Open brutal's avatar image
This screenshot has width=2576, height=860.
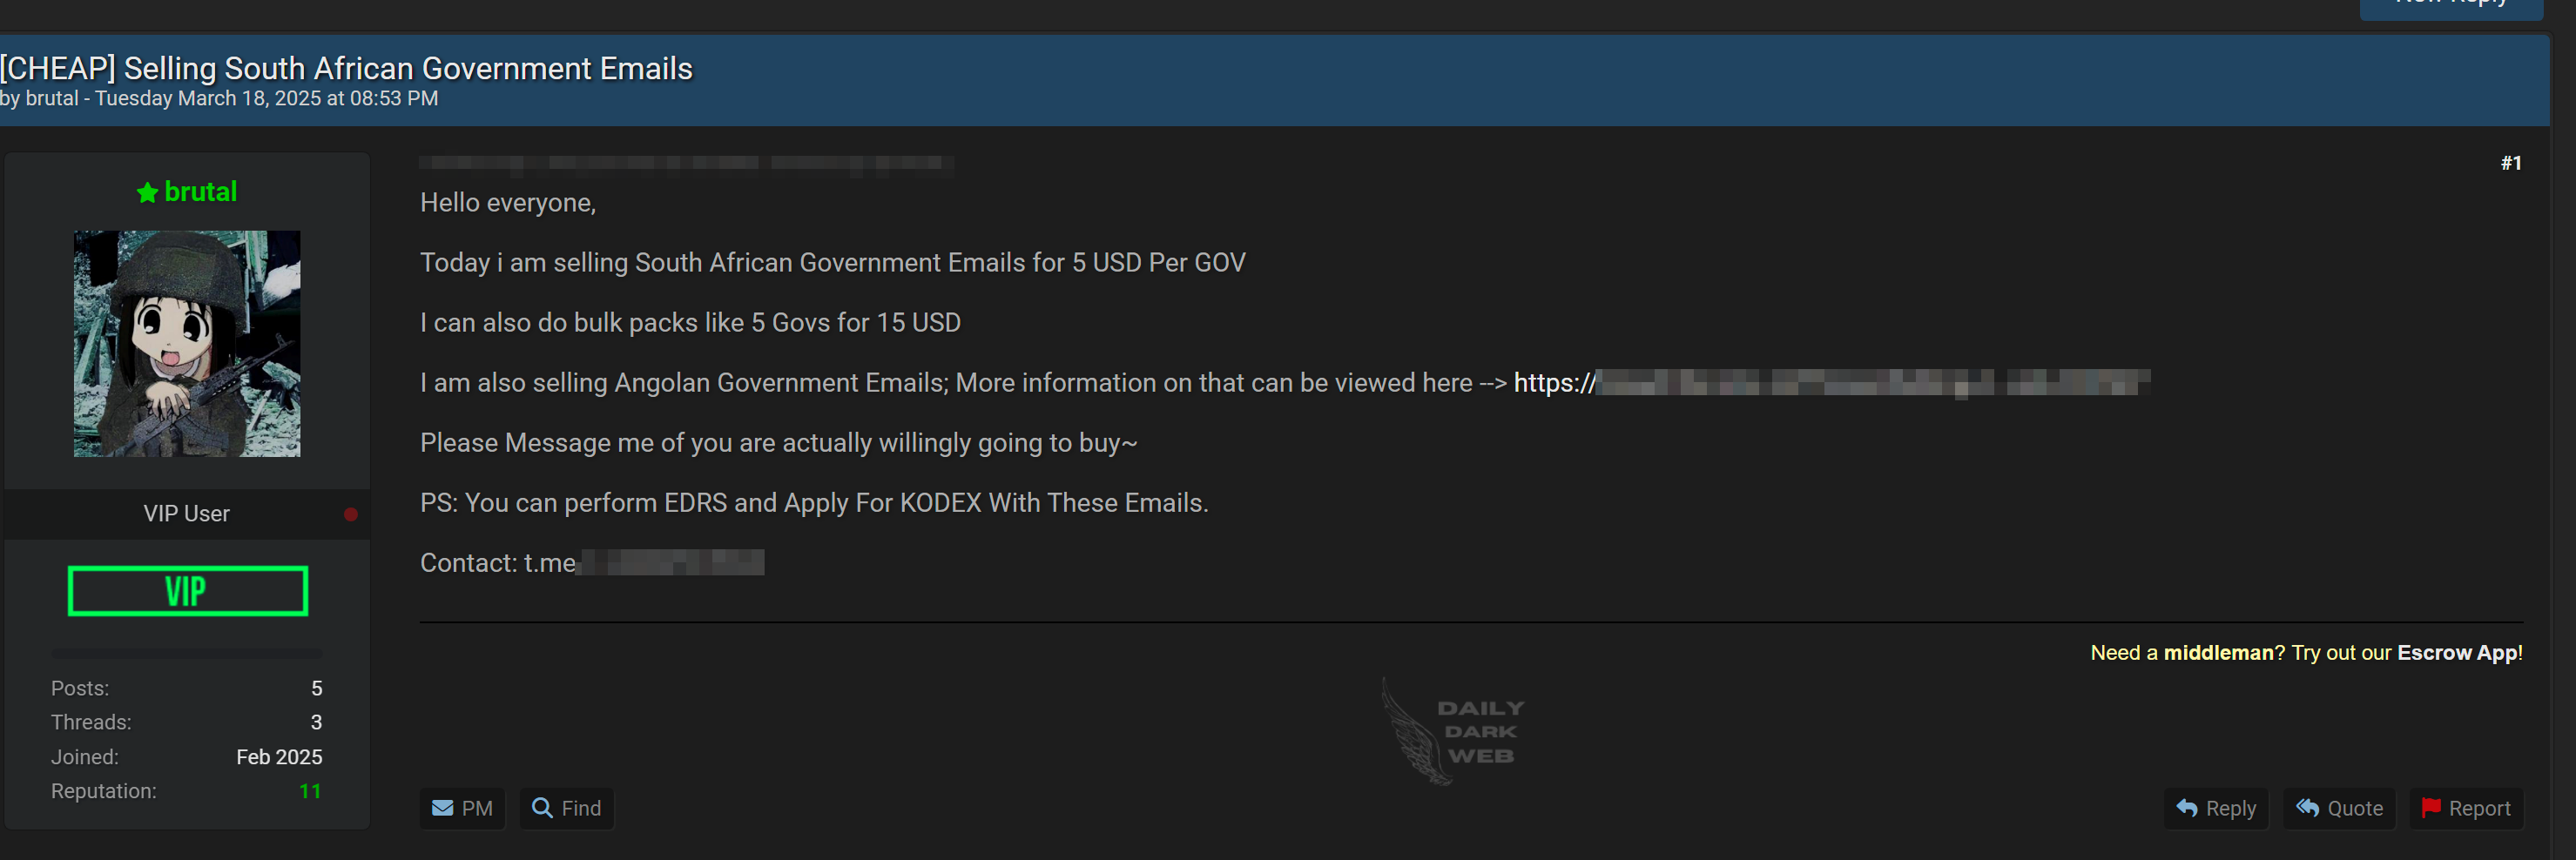(187, 344)
